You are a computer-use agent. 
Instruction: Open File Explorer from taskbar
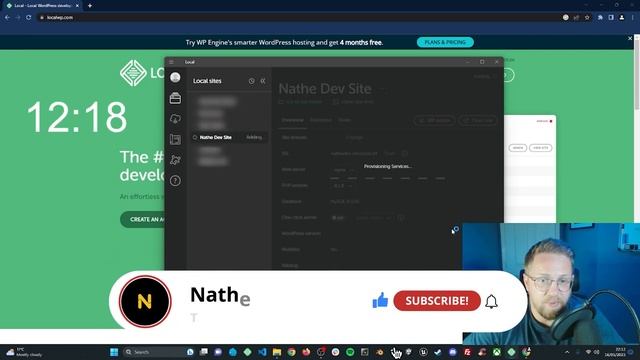277,352
